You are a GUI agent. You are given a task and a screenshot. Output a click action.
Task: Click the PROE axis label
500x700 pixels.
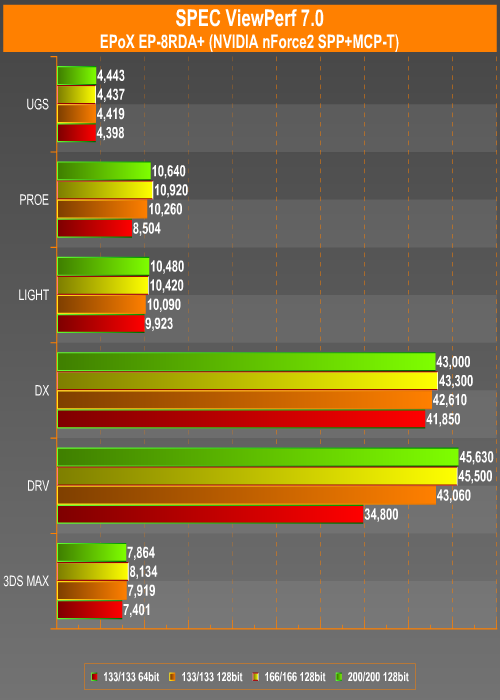(34, 200)
